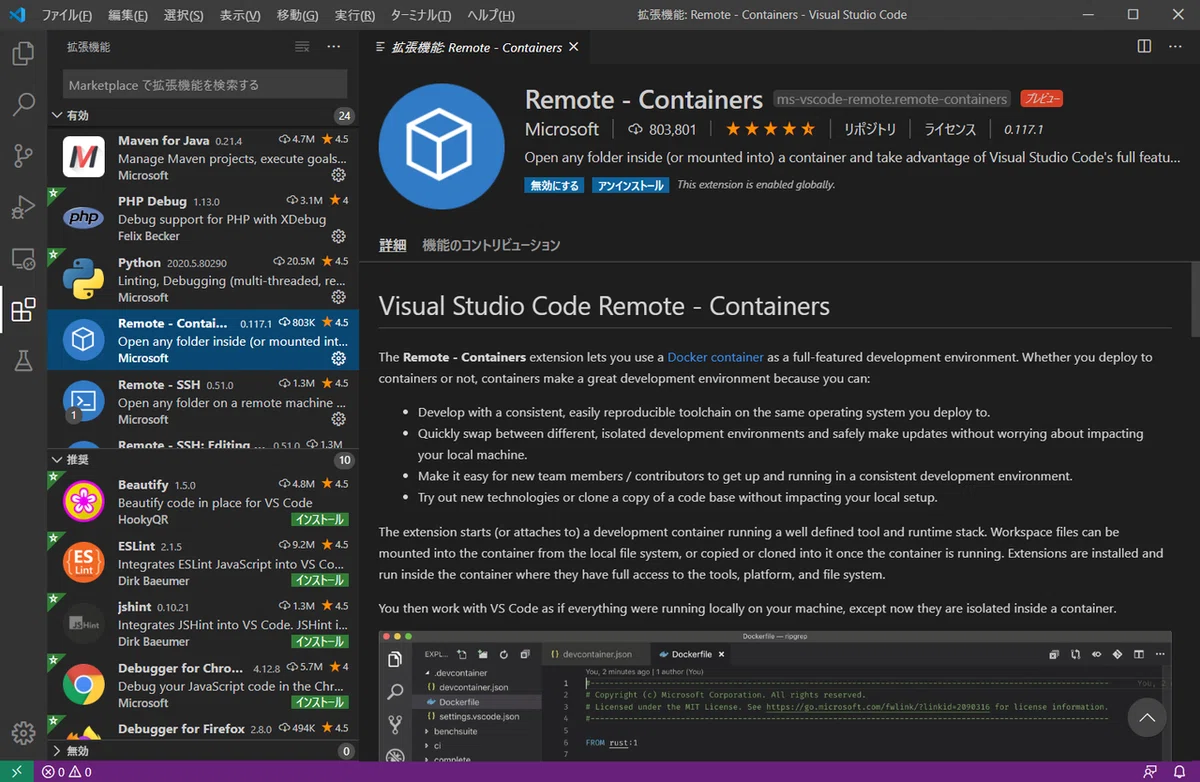Click the Remote - Containers cube logo
The height and width of the screenshot is (782, 1200).
(441, 147)
